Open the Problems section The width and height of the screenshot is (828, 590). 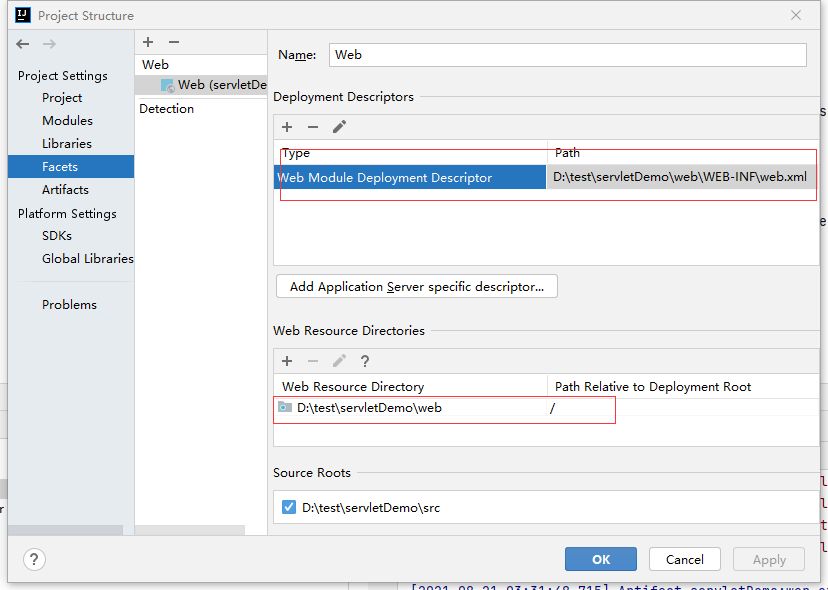[x=69, y=305]
